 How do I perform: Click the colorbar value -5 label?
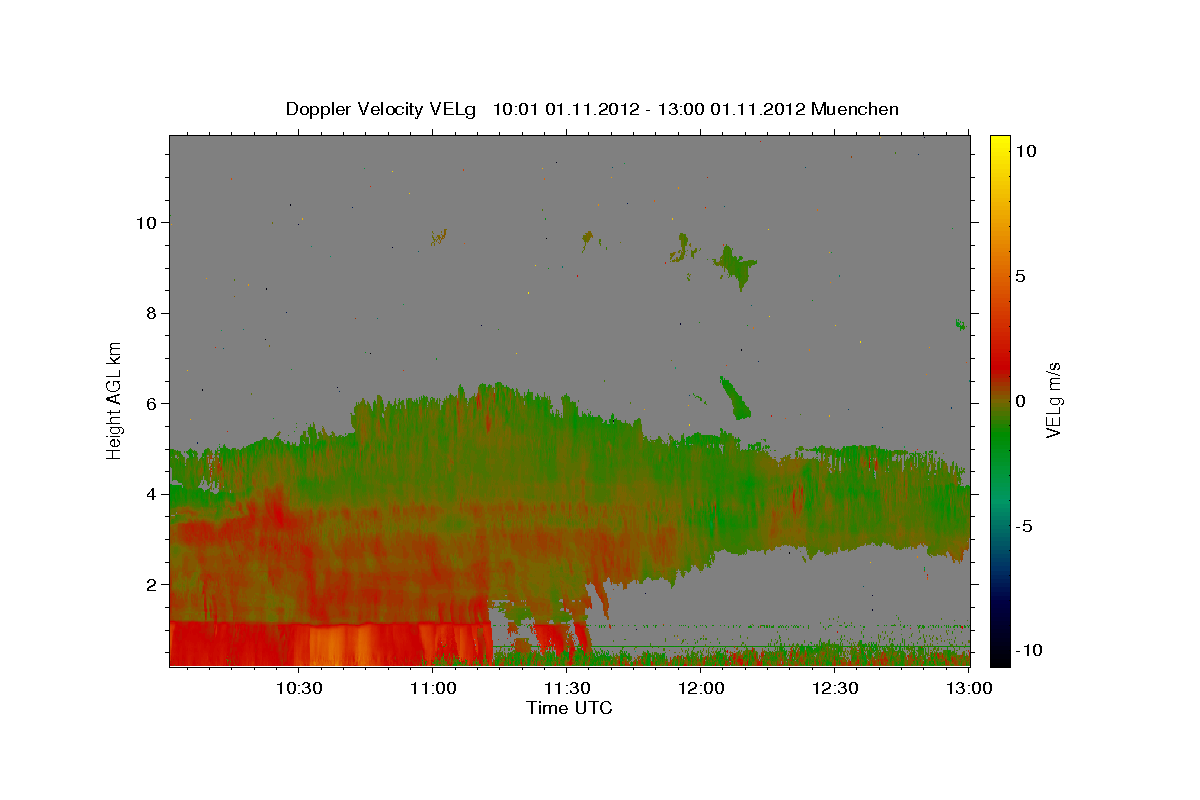coord(1024,525)
